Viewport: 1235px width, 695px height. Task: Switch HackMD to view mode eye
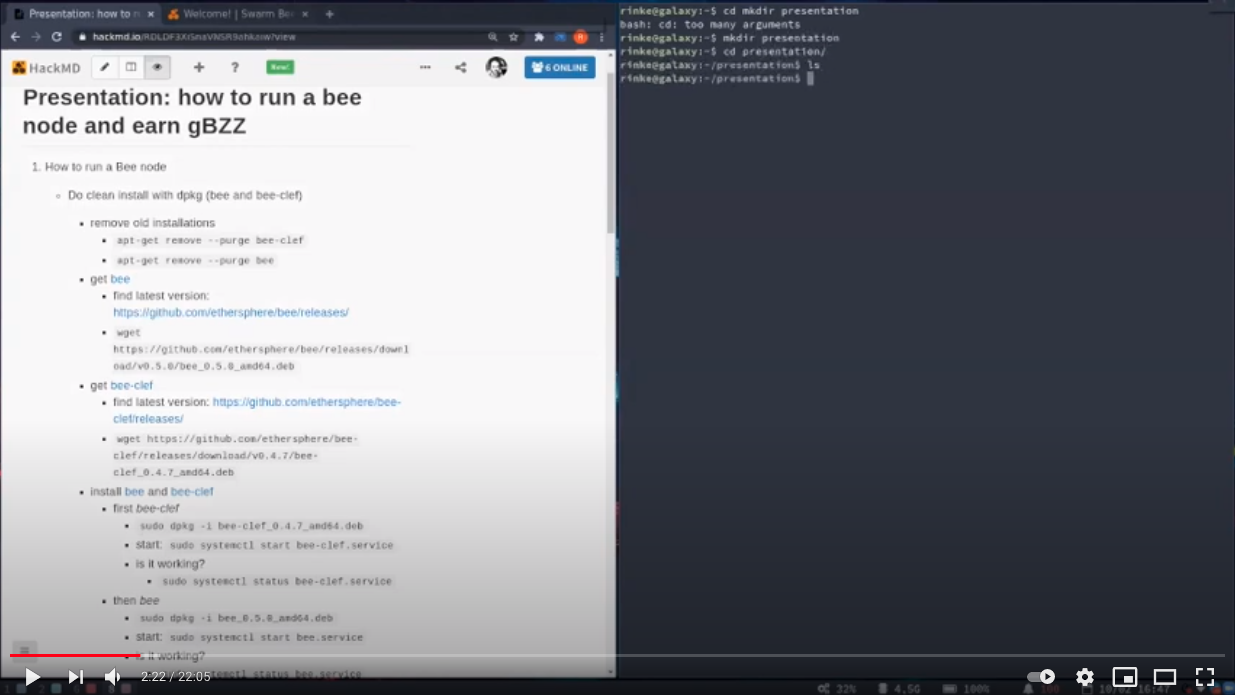coord(157,67)
